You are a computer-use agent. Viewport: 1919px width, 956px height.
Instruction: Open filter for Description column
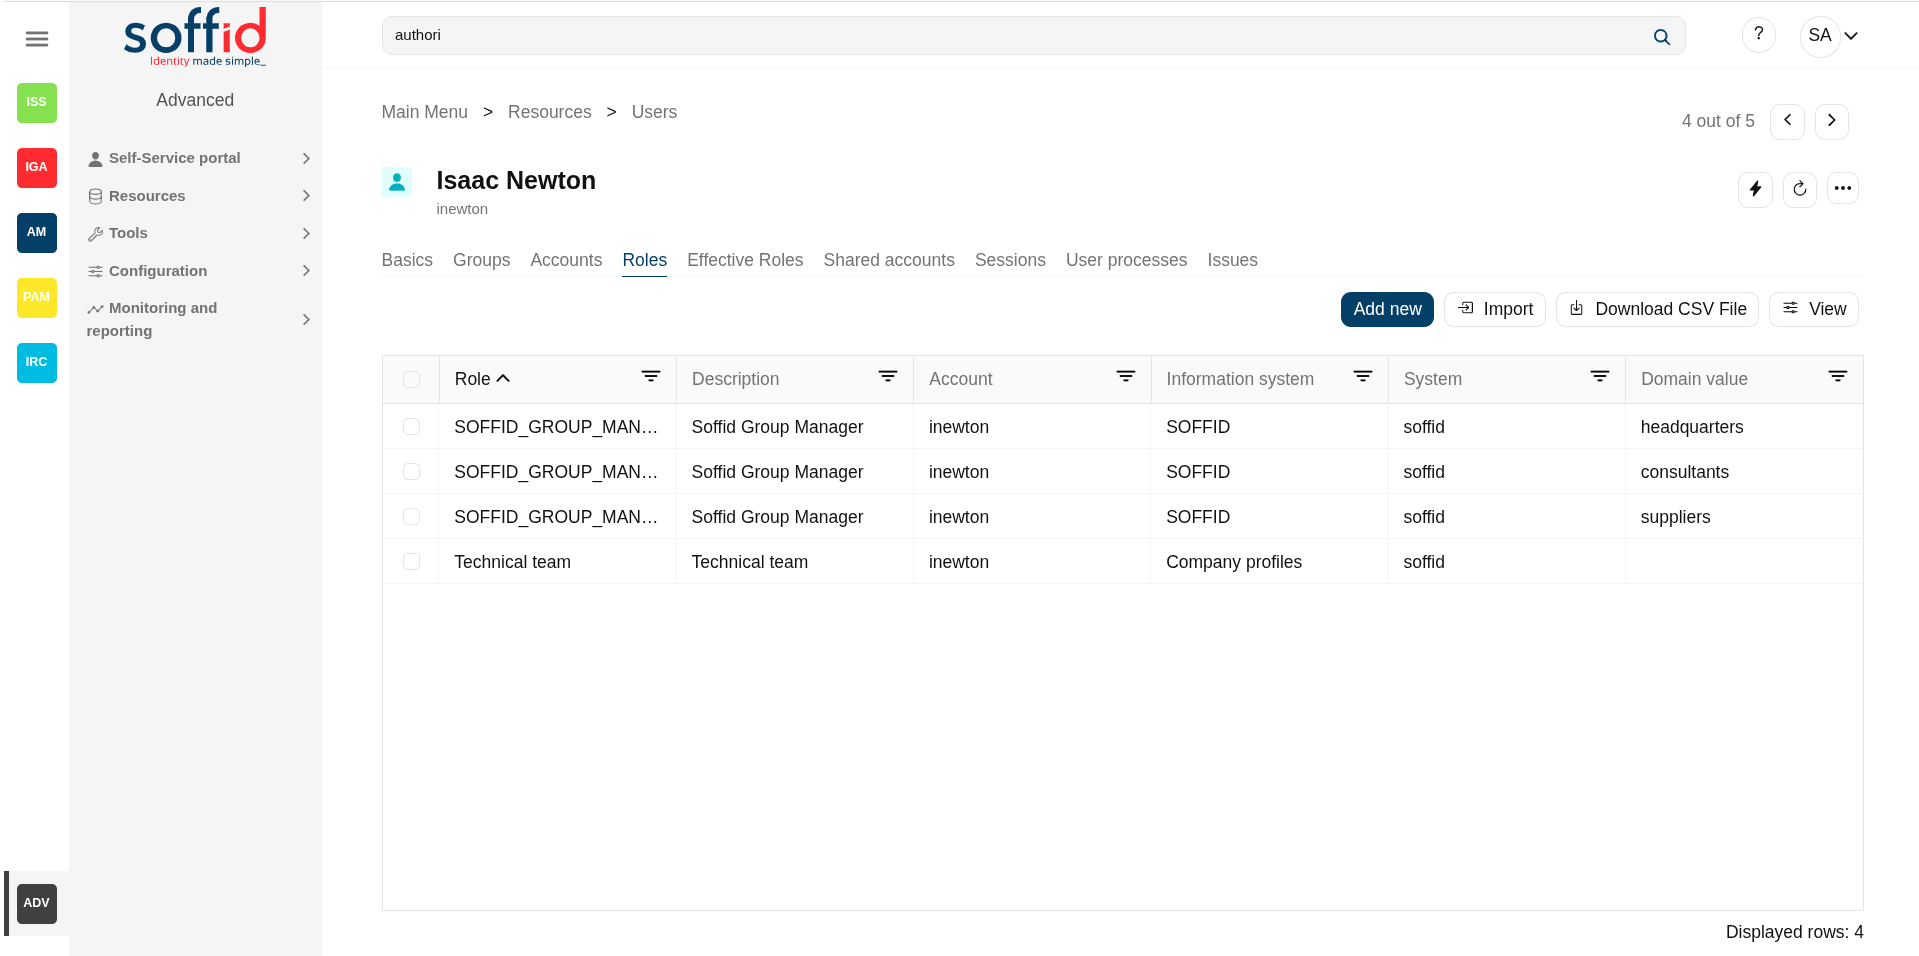(x=888, y=377)
